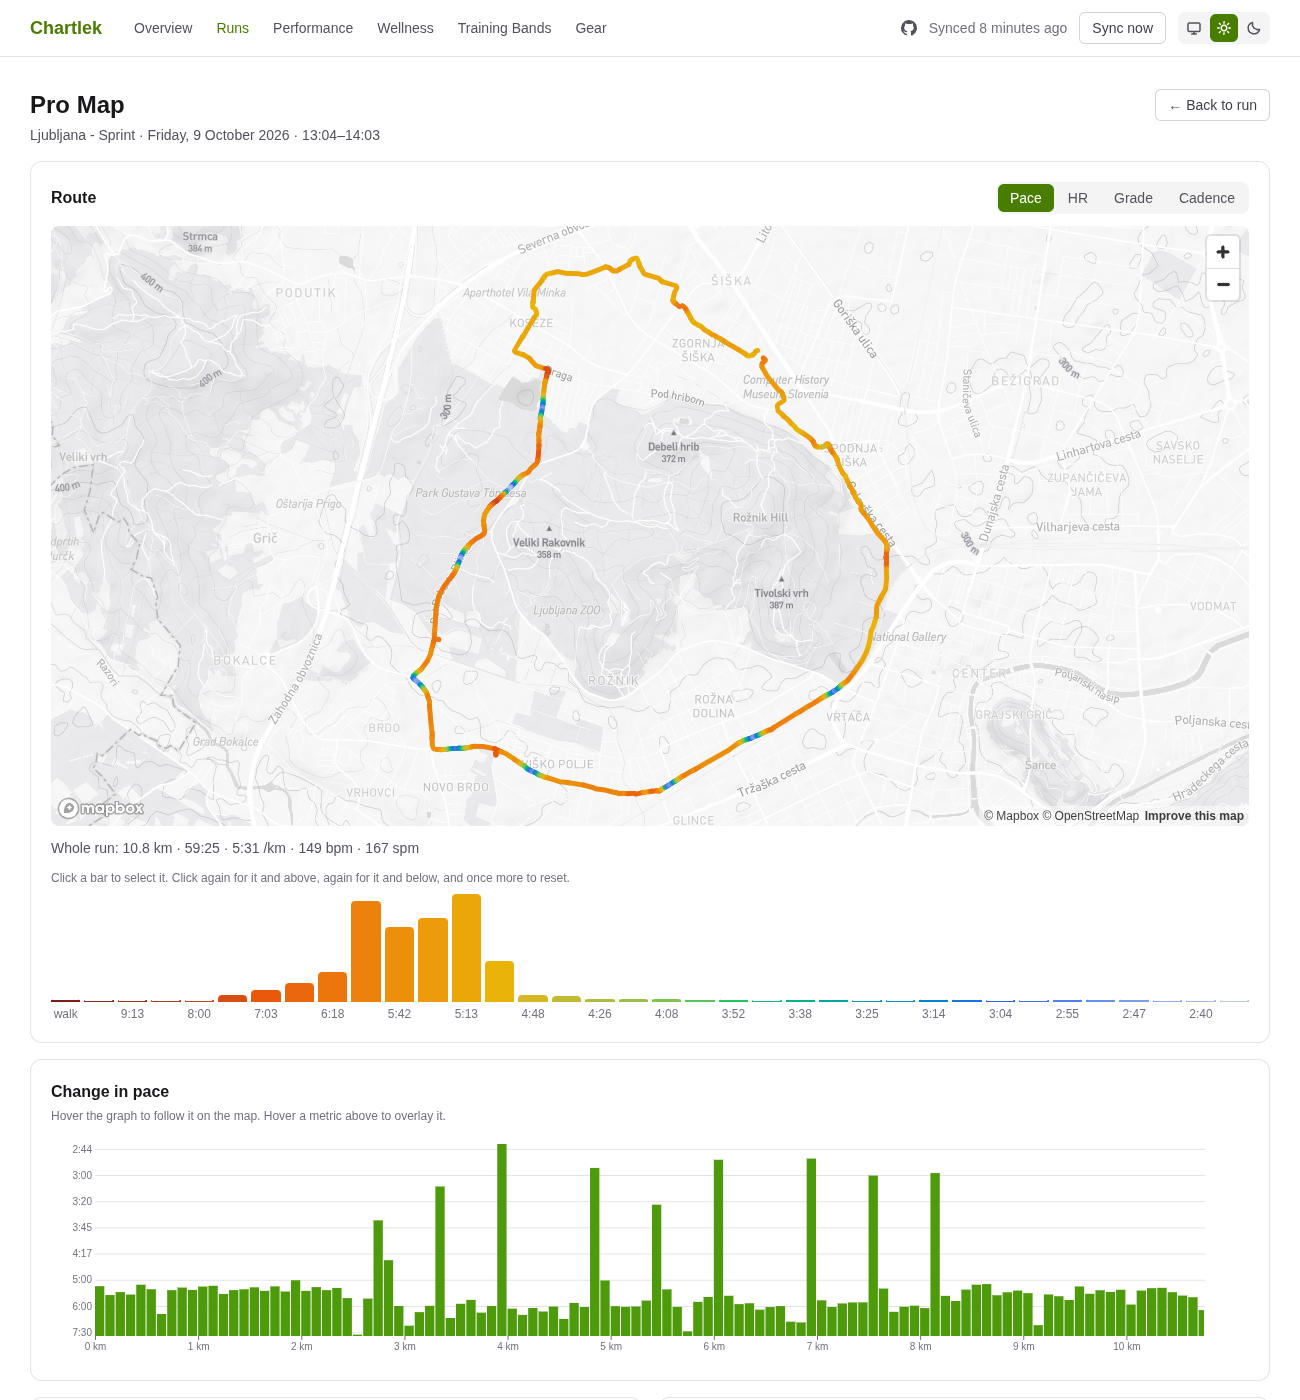Go to the Gear page
This screenshot has height=1400, width=1300.
click(x=591, y=28)
